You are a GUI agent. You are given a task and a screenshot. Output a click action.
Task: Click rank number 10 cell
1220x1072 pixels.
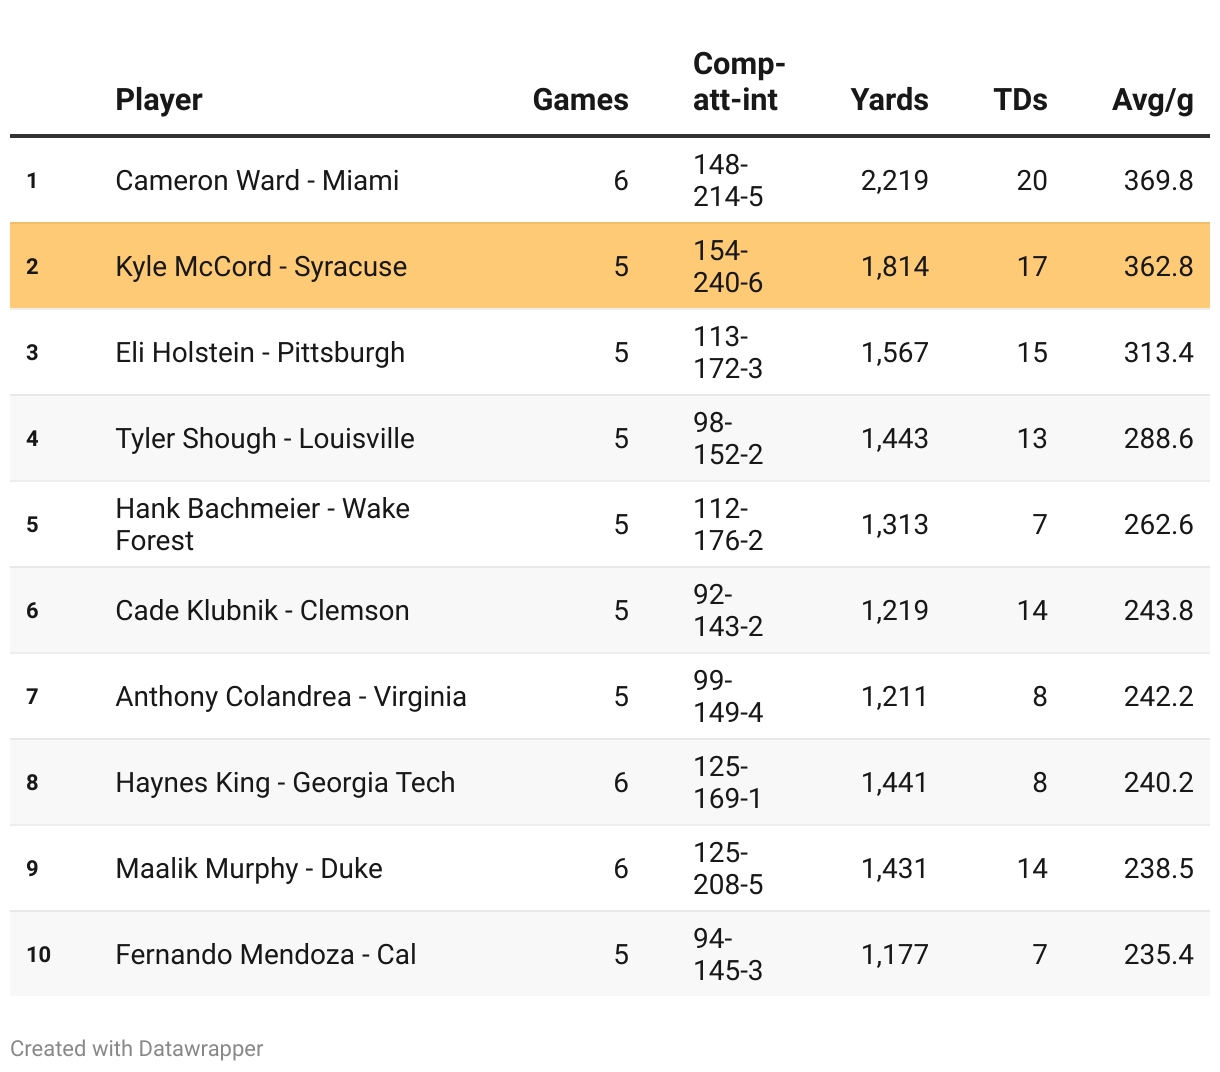pyautogui.click(x=39, y=955)
